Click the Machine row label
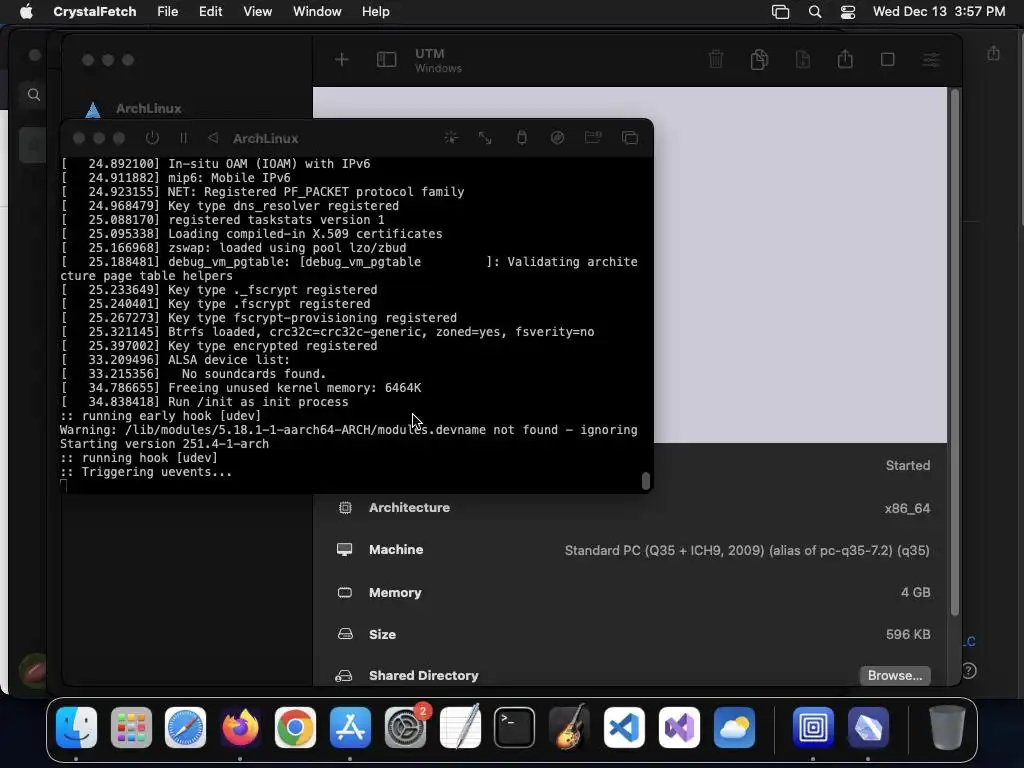1024x768 pixels. click(x=396, y=550)
